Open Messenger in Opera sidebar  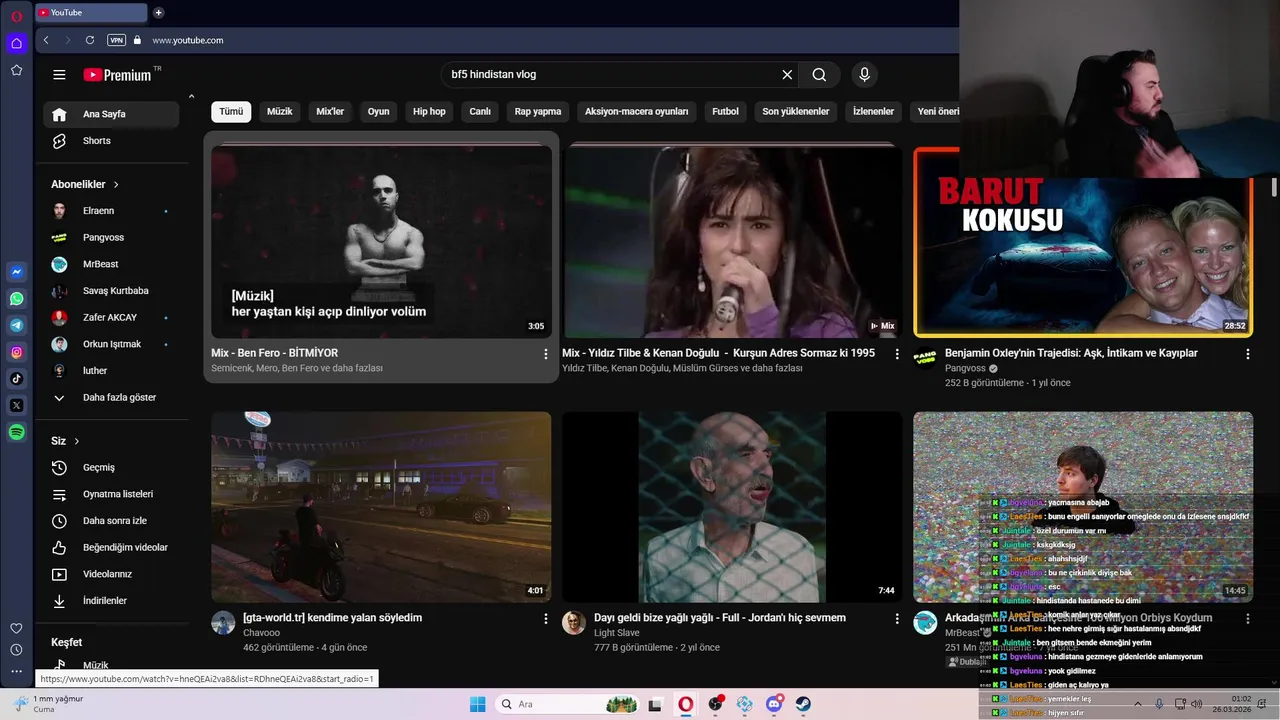click(x=16, y=272)
